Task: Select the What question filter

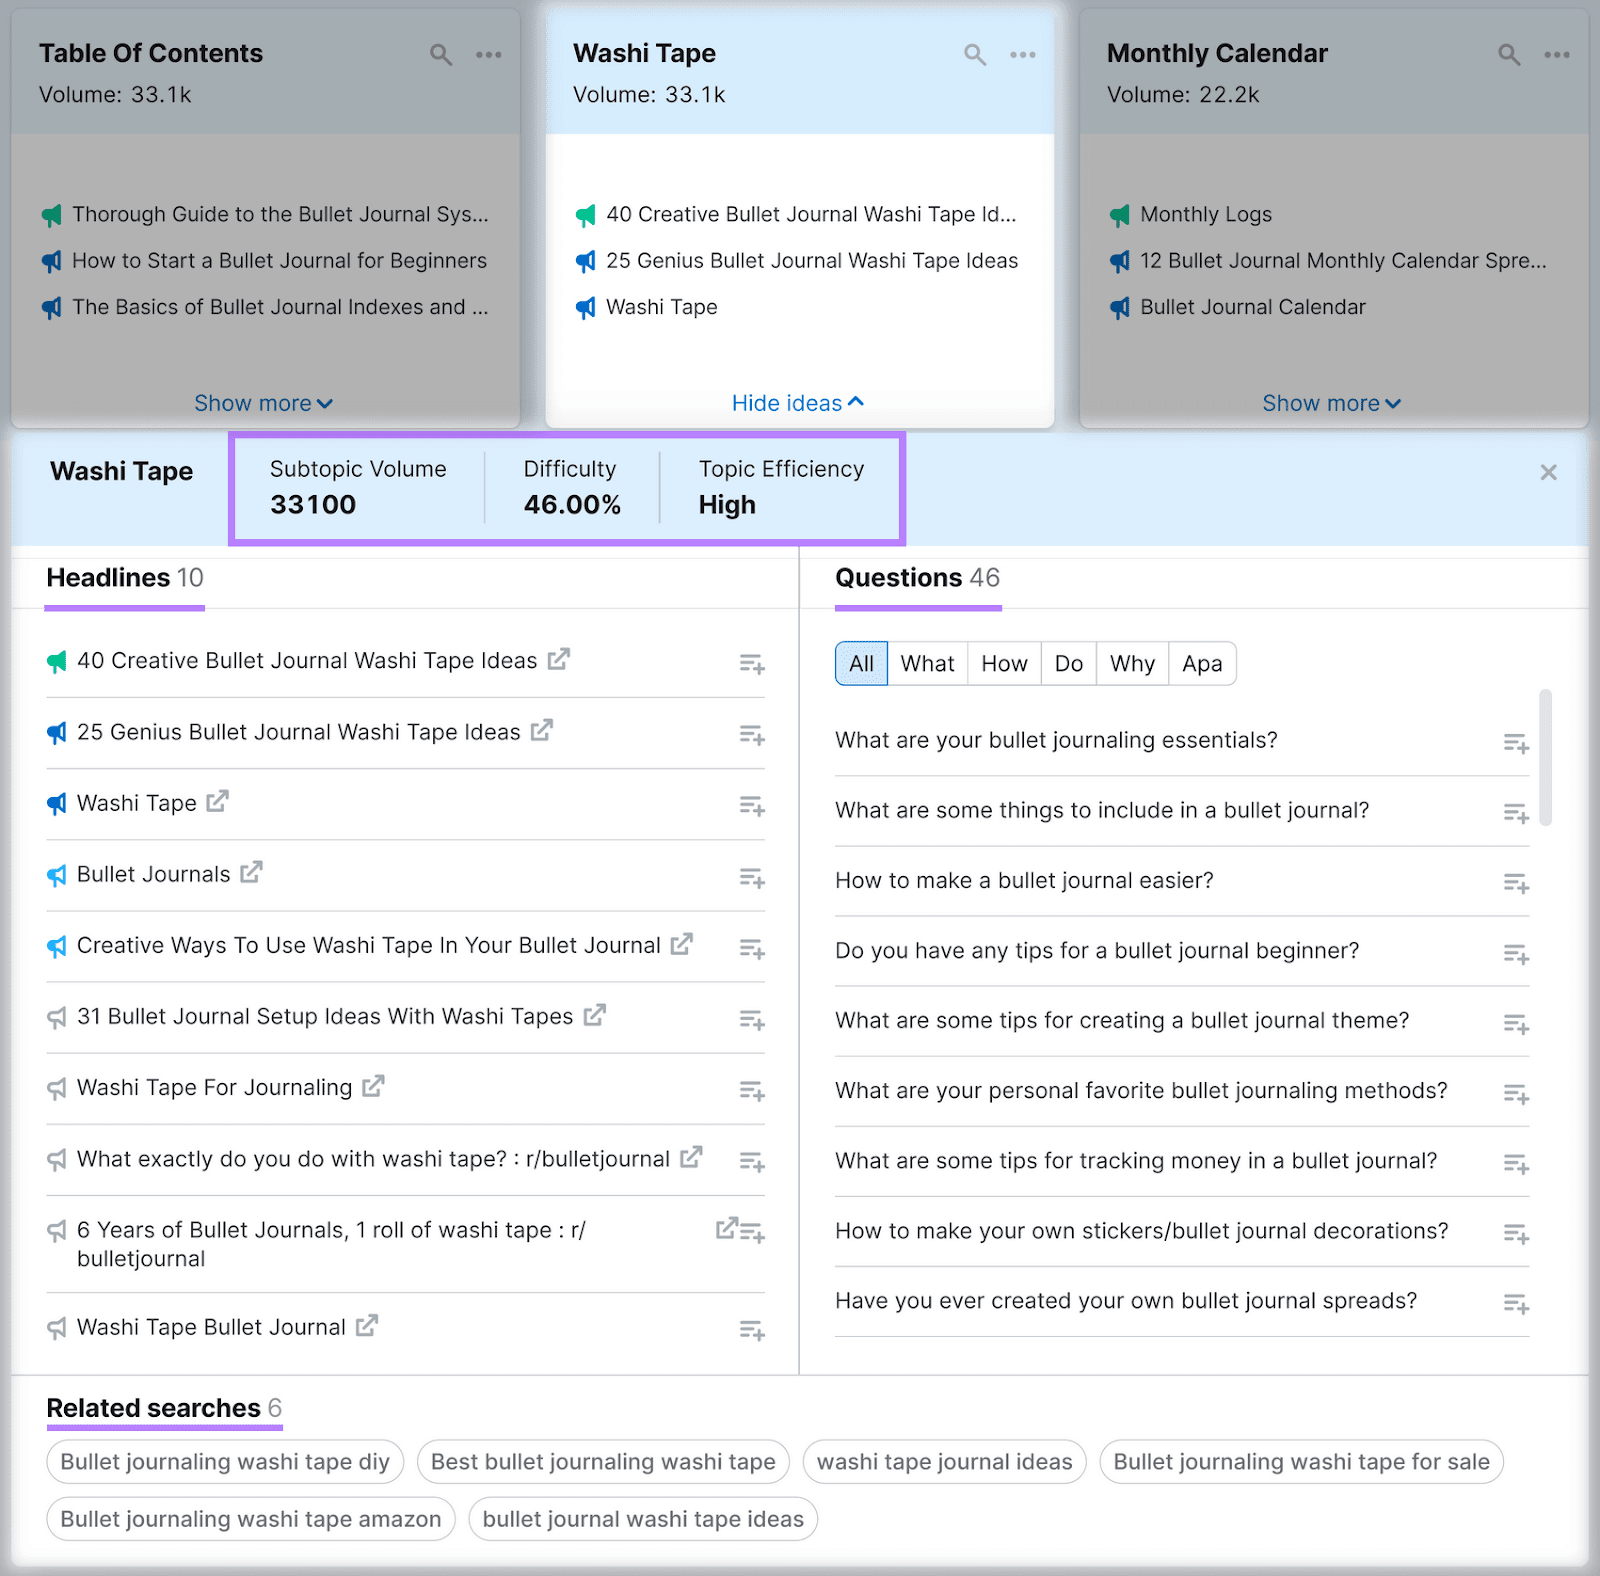Action: click(927, 663)
